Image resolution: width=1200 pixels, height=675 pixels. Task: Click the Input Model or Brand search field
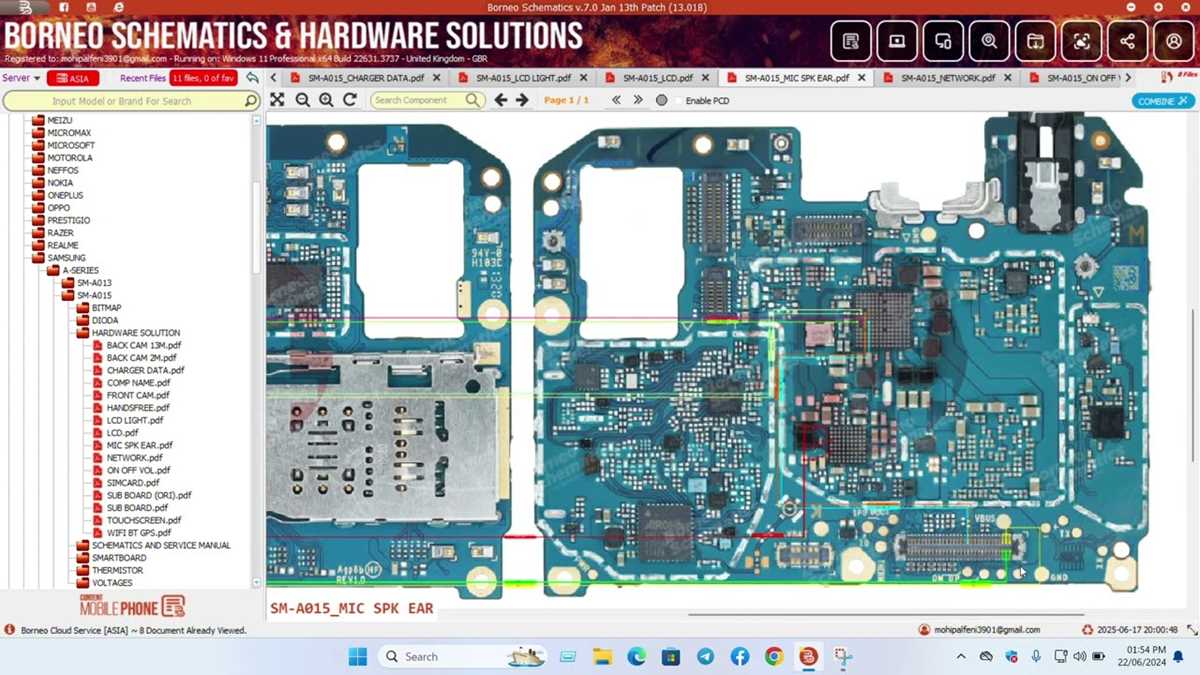point(121,101)
